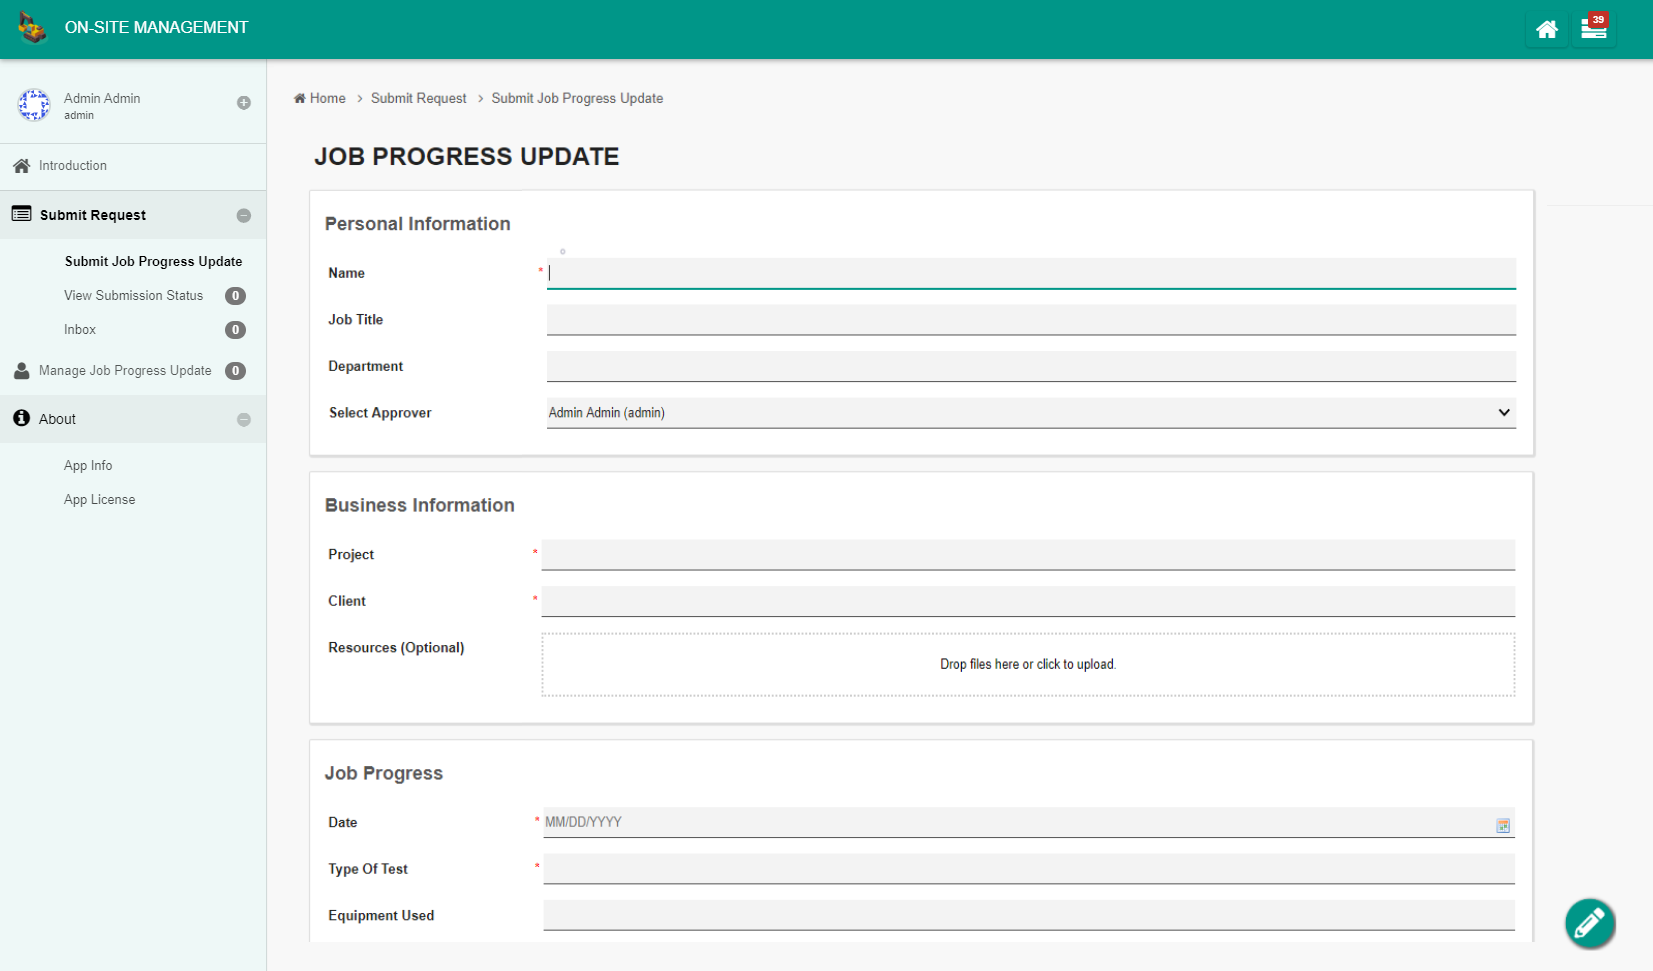Select Submit Job Progress Update in the sidebar
The image size is (1653, 971).
click(152, 261)
